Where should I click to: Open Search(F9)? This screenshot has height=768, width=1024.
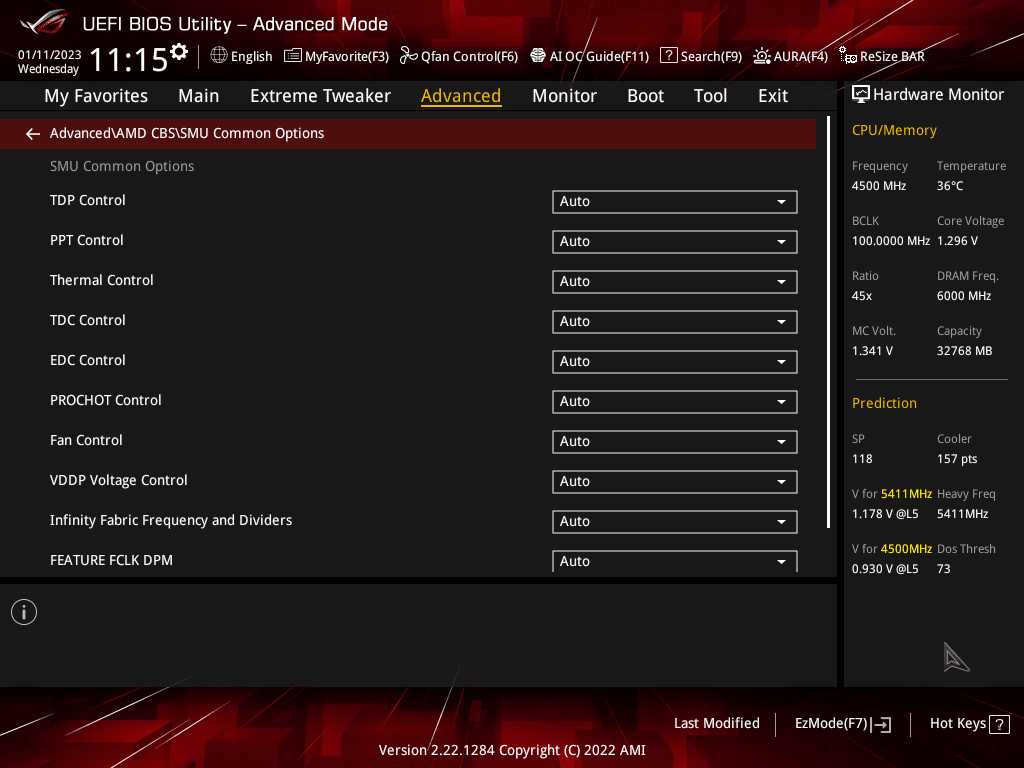[x=701, y=56]
